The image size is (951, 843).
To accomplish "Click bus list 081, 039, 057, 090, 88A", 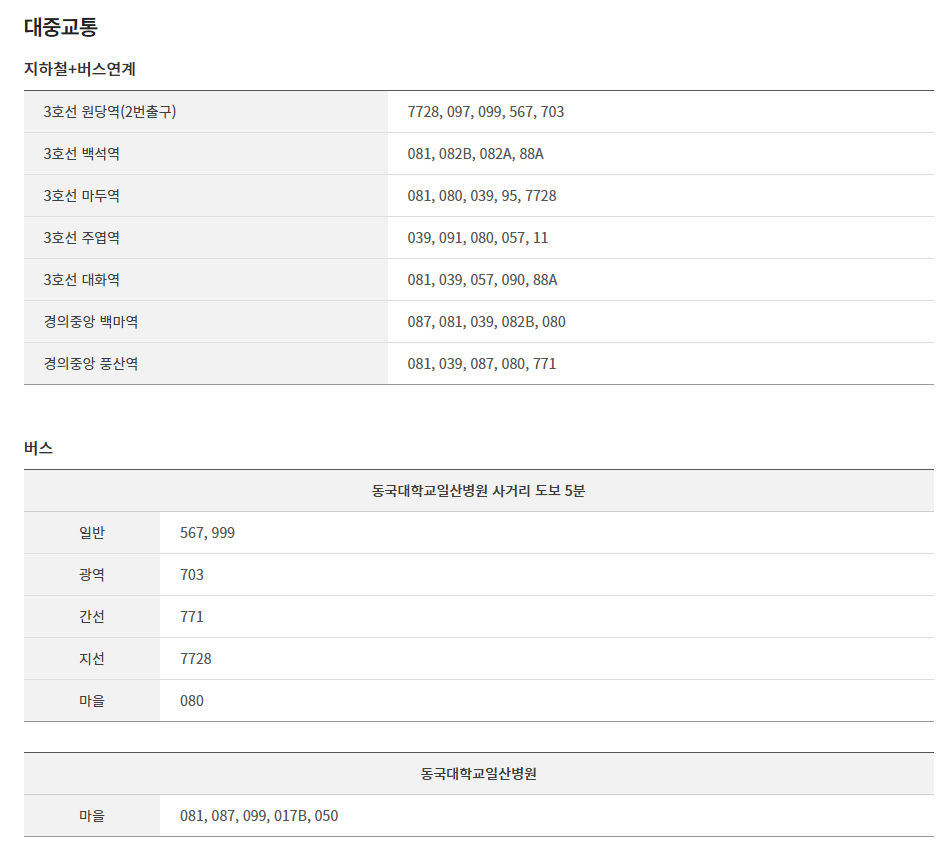I will tap(482, 280).
